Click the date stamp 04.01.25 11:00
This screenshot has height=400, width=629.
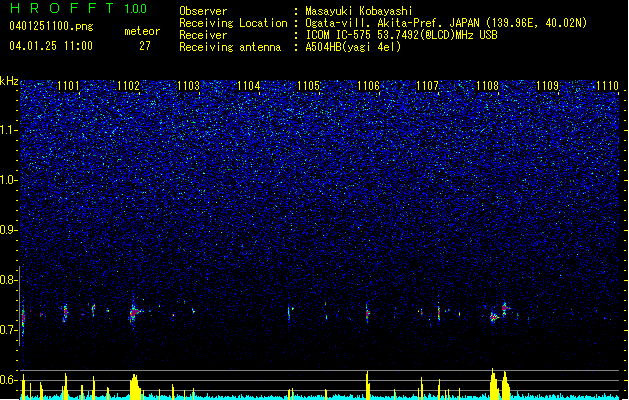tap(51, 46)
